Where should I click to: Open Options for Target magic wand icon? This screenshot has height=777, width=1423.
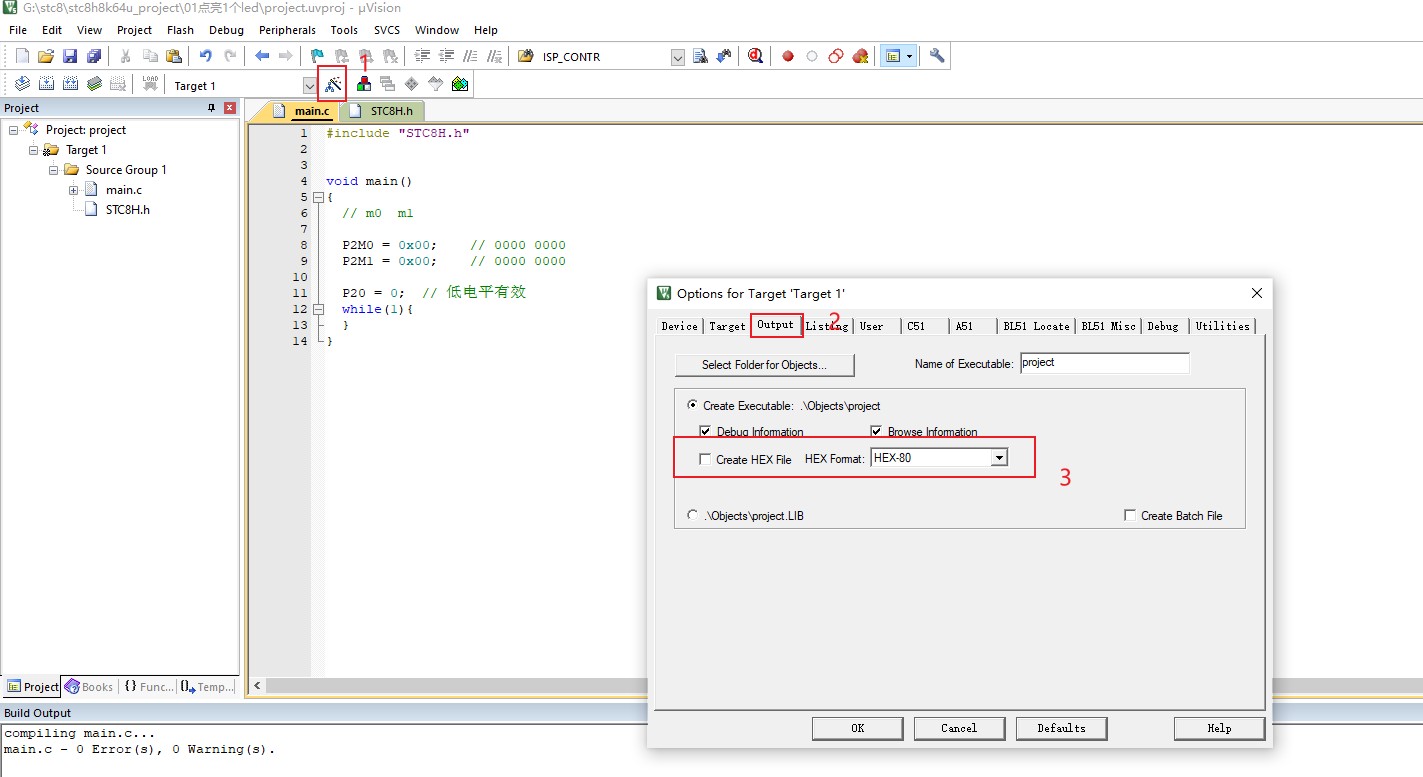click(333, 84)
